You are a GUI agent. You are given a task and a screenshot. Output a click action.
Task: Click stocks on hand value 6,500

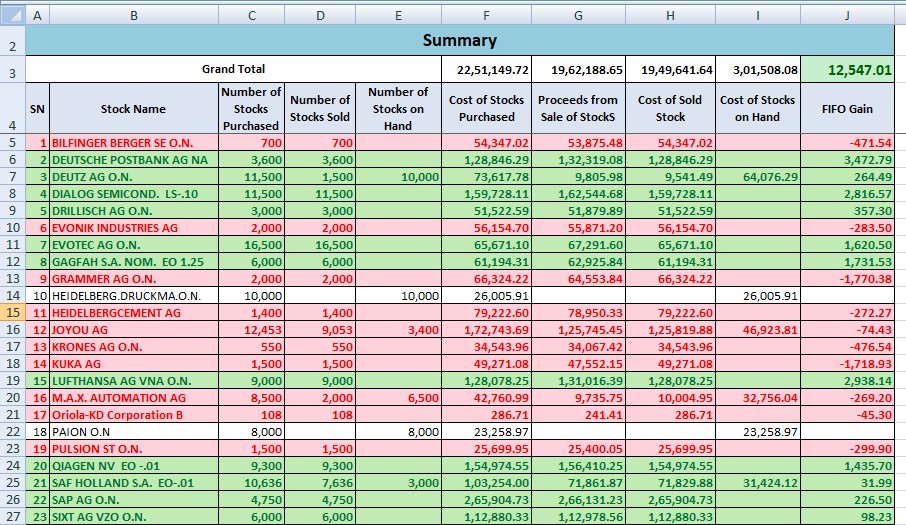(398, 397)
